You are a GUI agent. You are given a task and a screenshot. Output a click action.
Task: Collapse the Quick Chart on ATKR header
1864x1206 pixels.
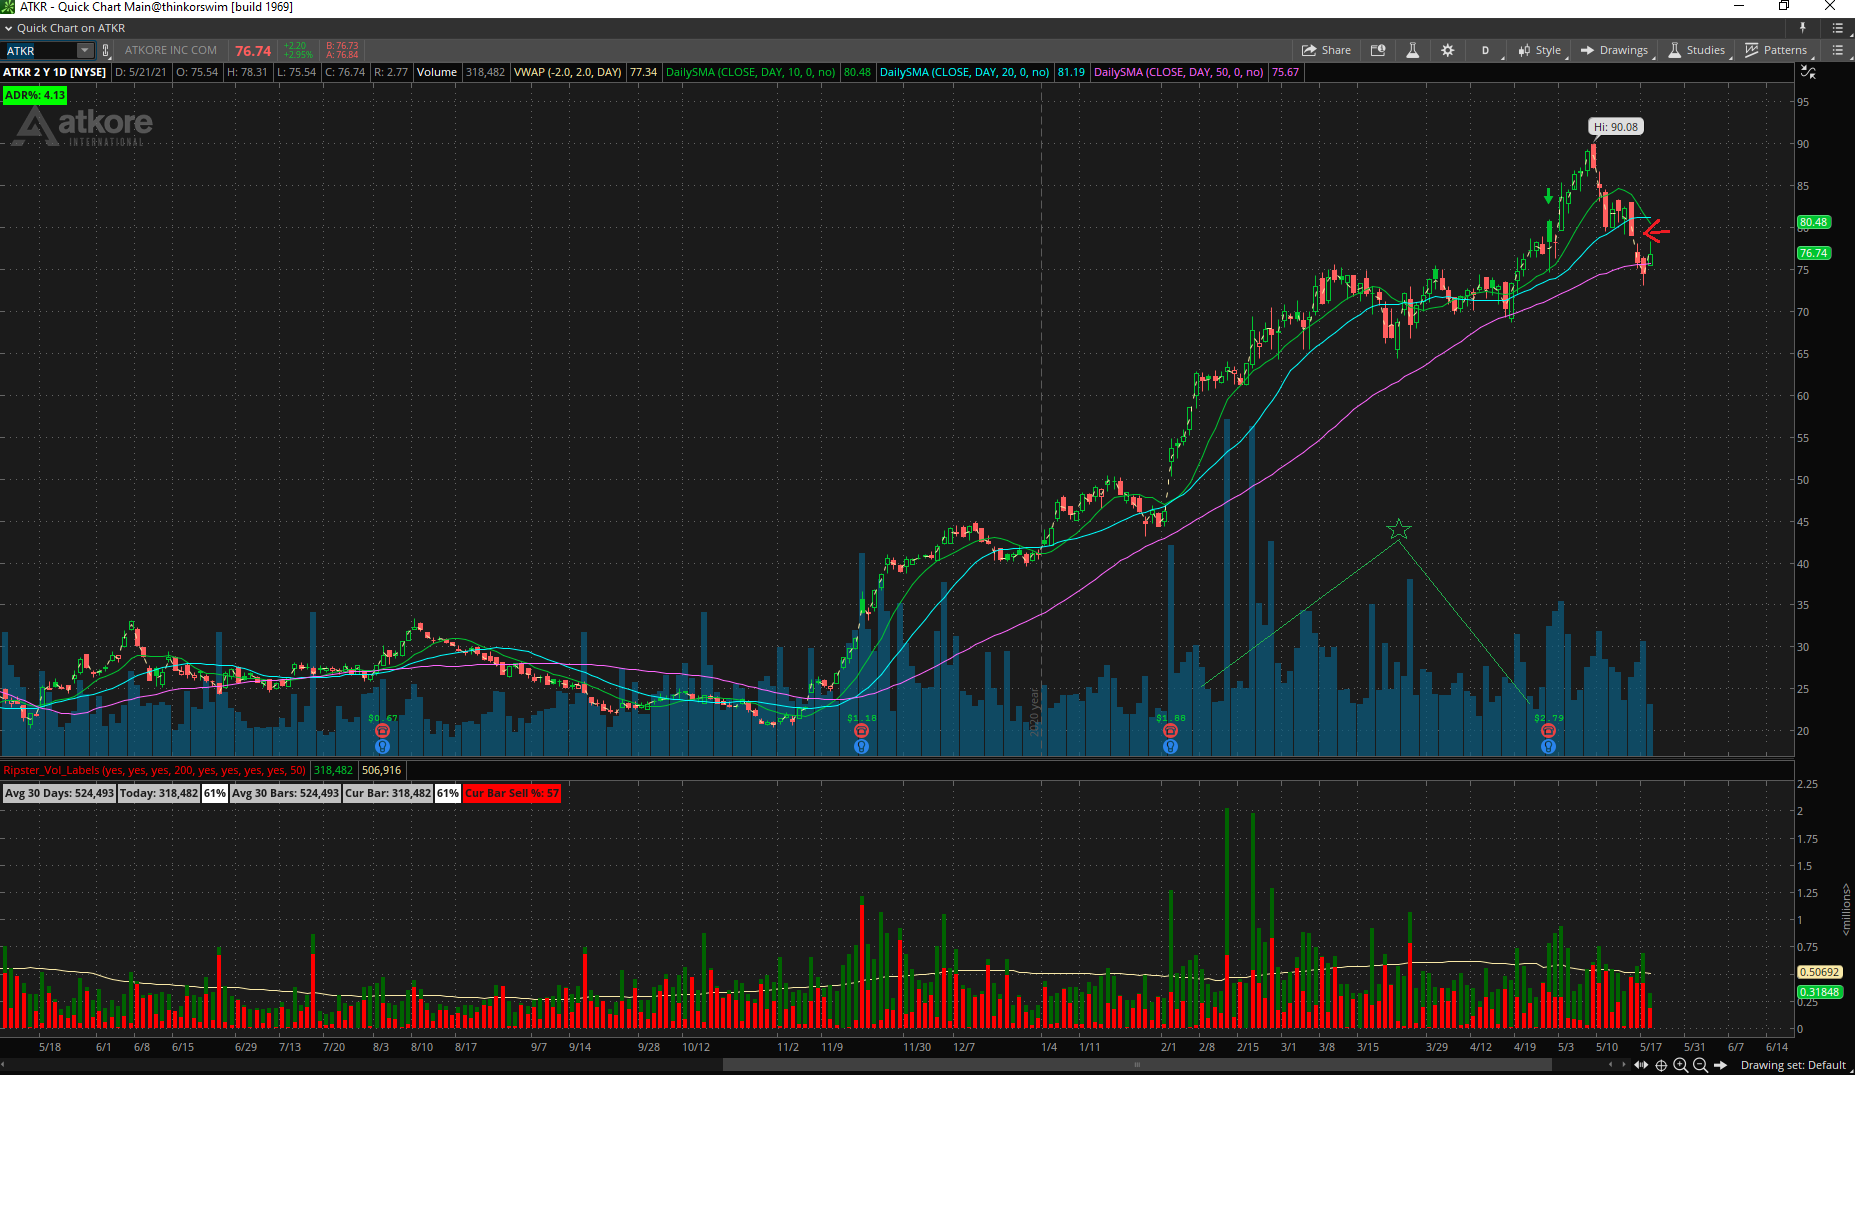[x=9, y=28]
